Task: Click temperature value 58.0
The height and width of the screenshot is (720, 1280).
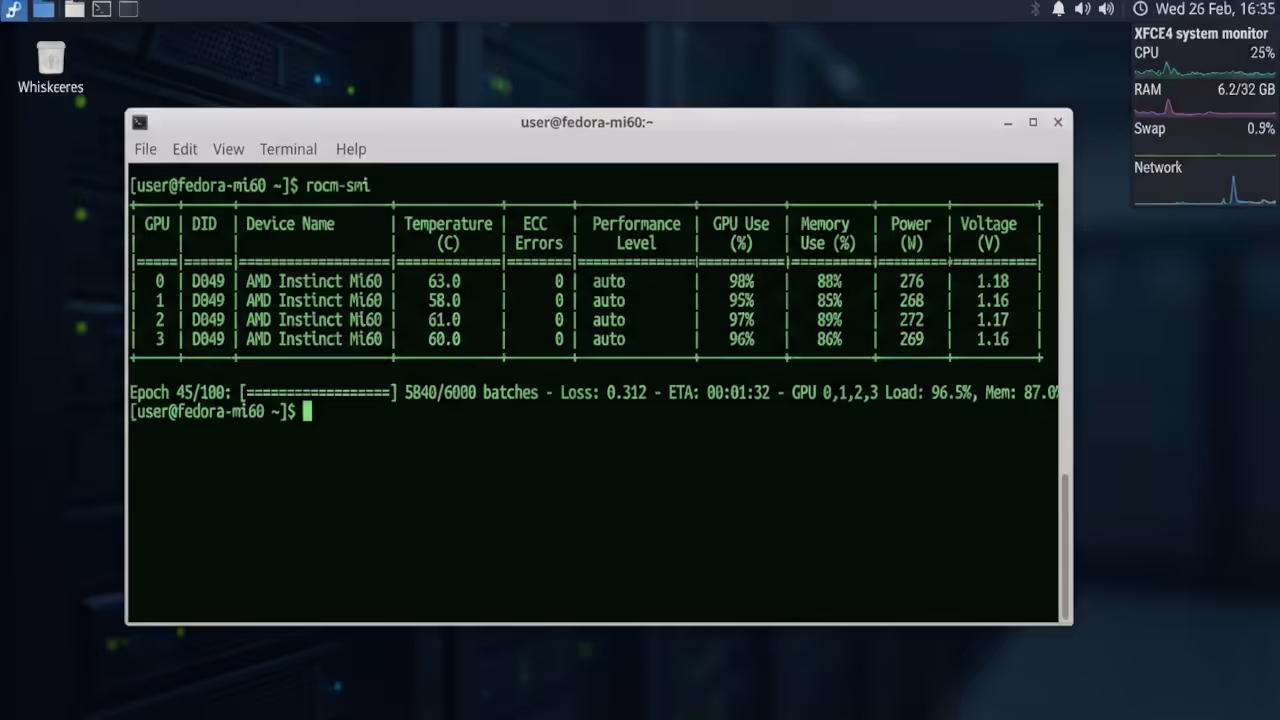Action: tap(444, 301)
